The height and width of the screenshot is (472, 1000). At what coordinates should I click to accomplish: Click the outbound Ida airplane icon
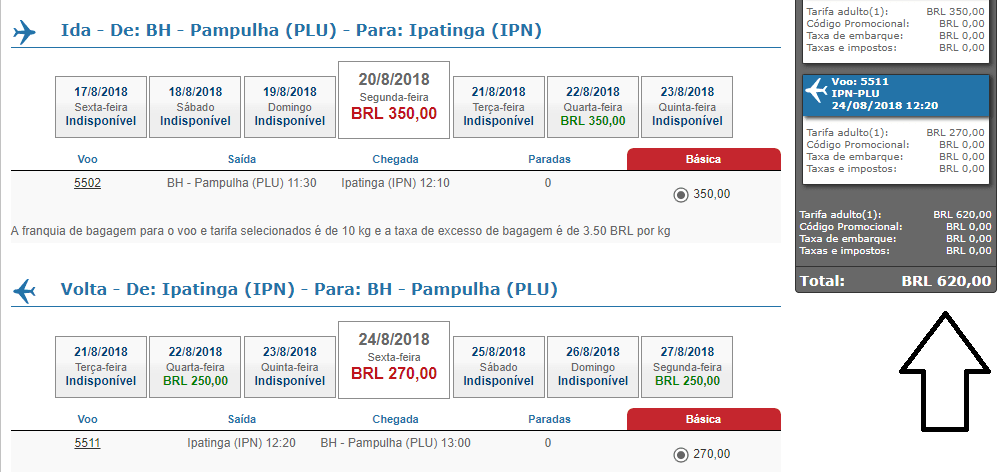[x=24, y=32]
